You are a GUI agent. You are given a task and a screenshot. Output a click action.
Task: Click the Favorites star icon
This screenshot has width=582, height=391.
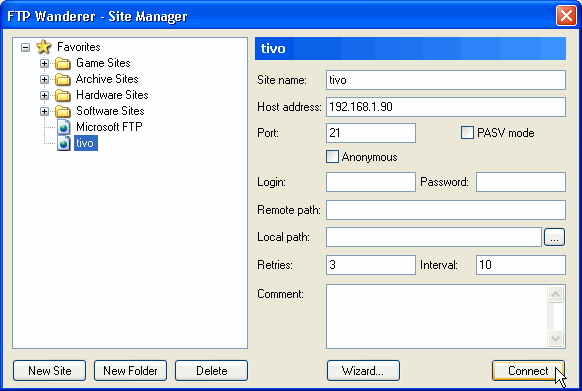[x=44, y=47]
